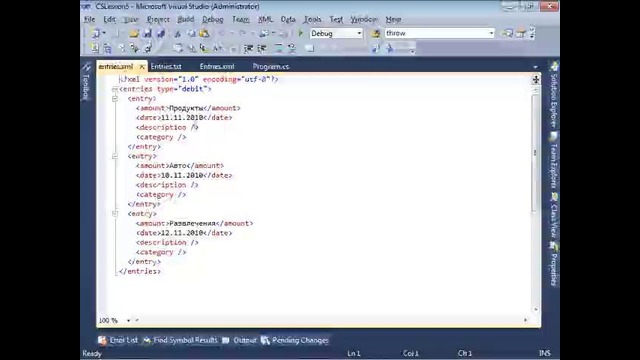This screenshot has width=640, height=360.
Task: Open the Data menu
Action: point(288,19)
